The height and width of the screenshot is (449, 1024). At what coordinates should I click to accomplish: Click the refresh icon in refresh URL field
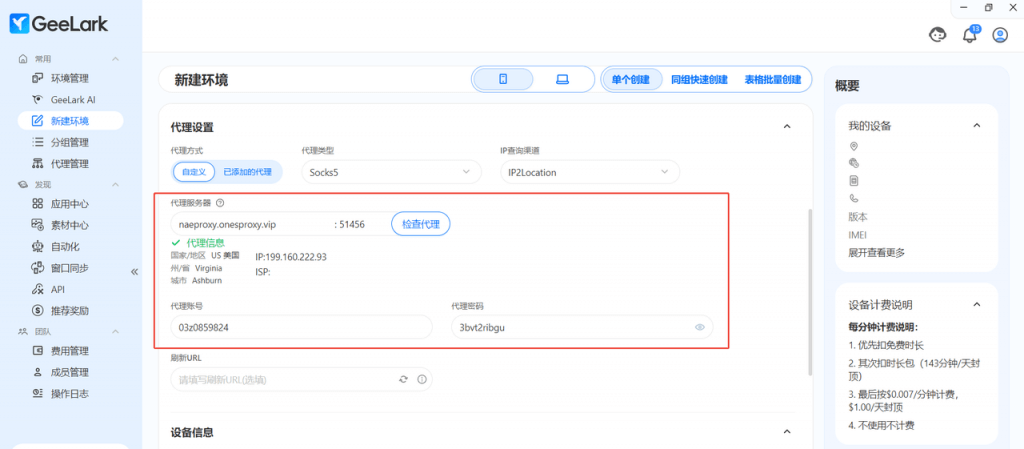click(403, 380)
